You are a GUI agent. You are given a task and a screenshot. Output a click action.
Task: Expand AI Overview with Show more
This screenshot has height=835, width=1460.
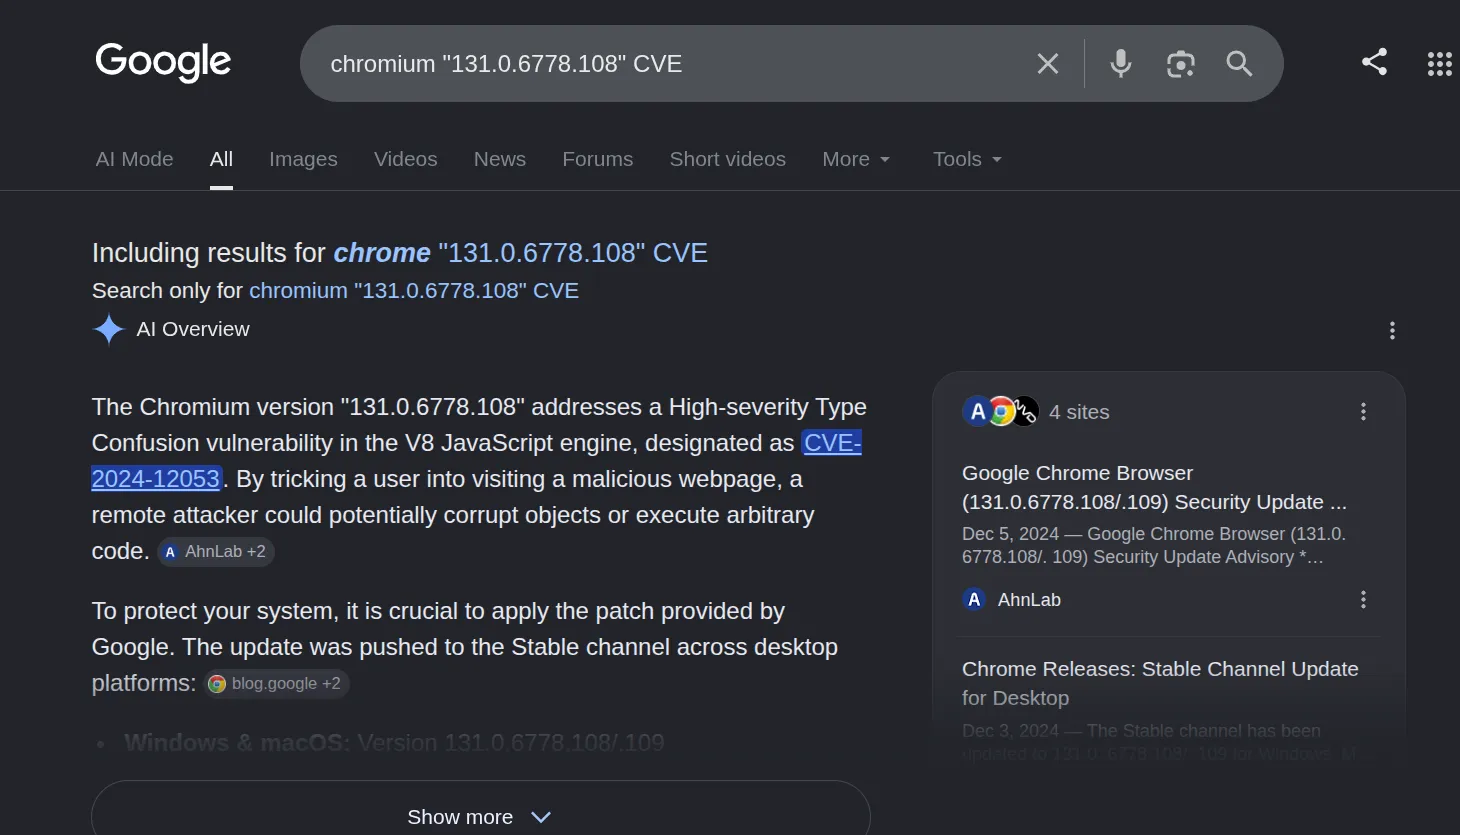[x=480, y=817]
